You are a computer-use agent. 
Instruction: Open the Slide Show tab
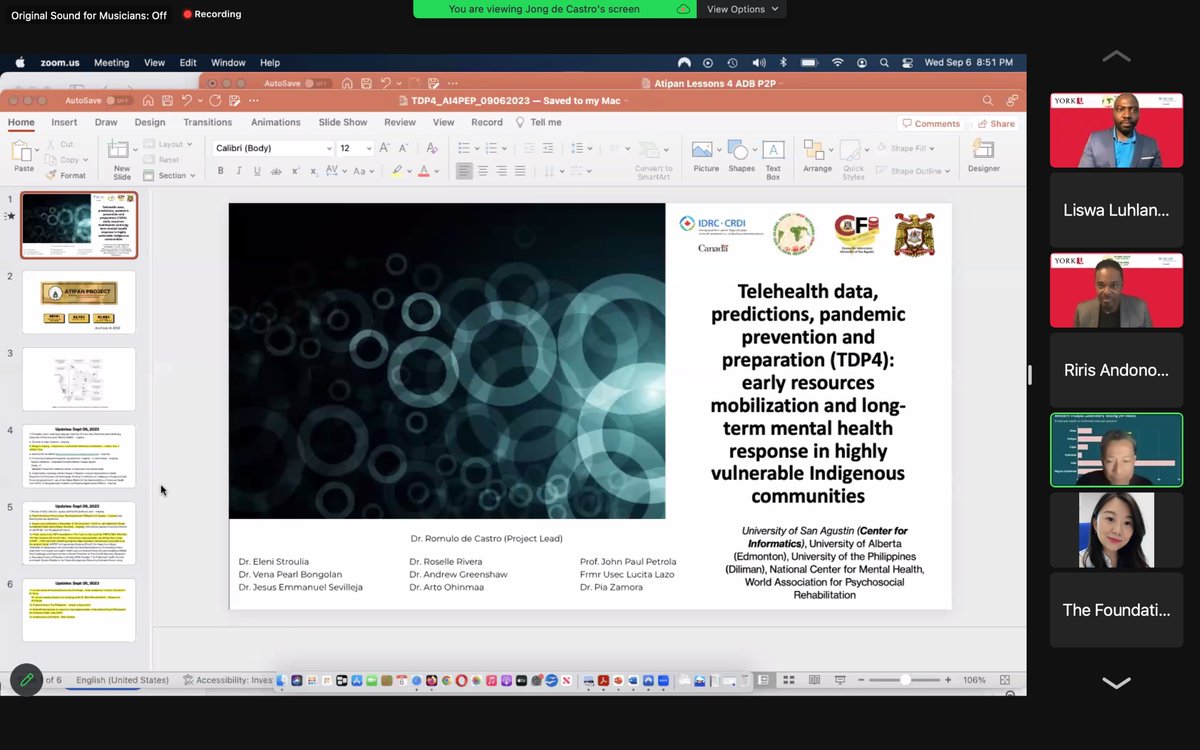pyautogui.click(x=343, y=122)
